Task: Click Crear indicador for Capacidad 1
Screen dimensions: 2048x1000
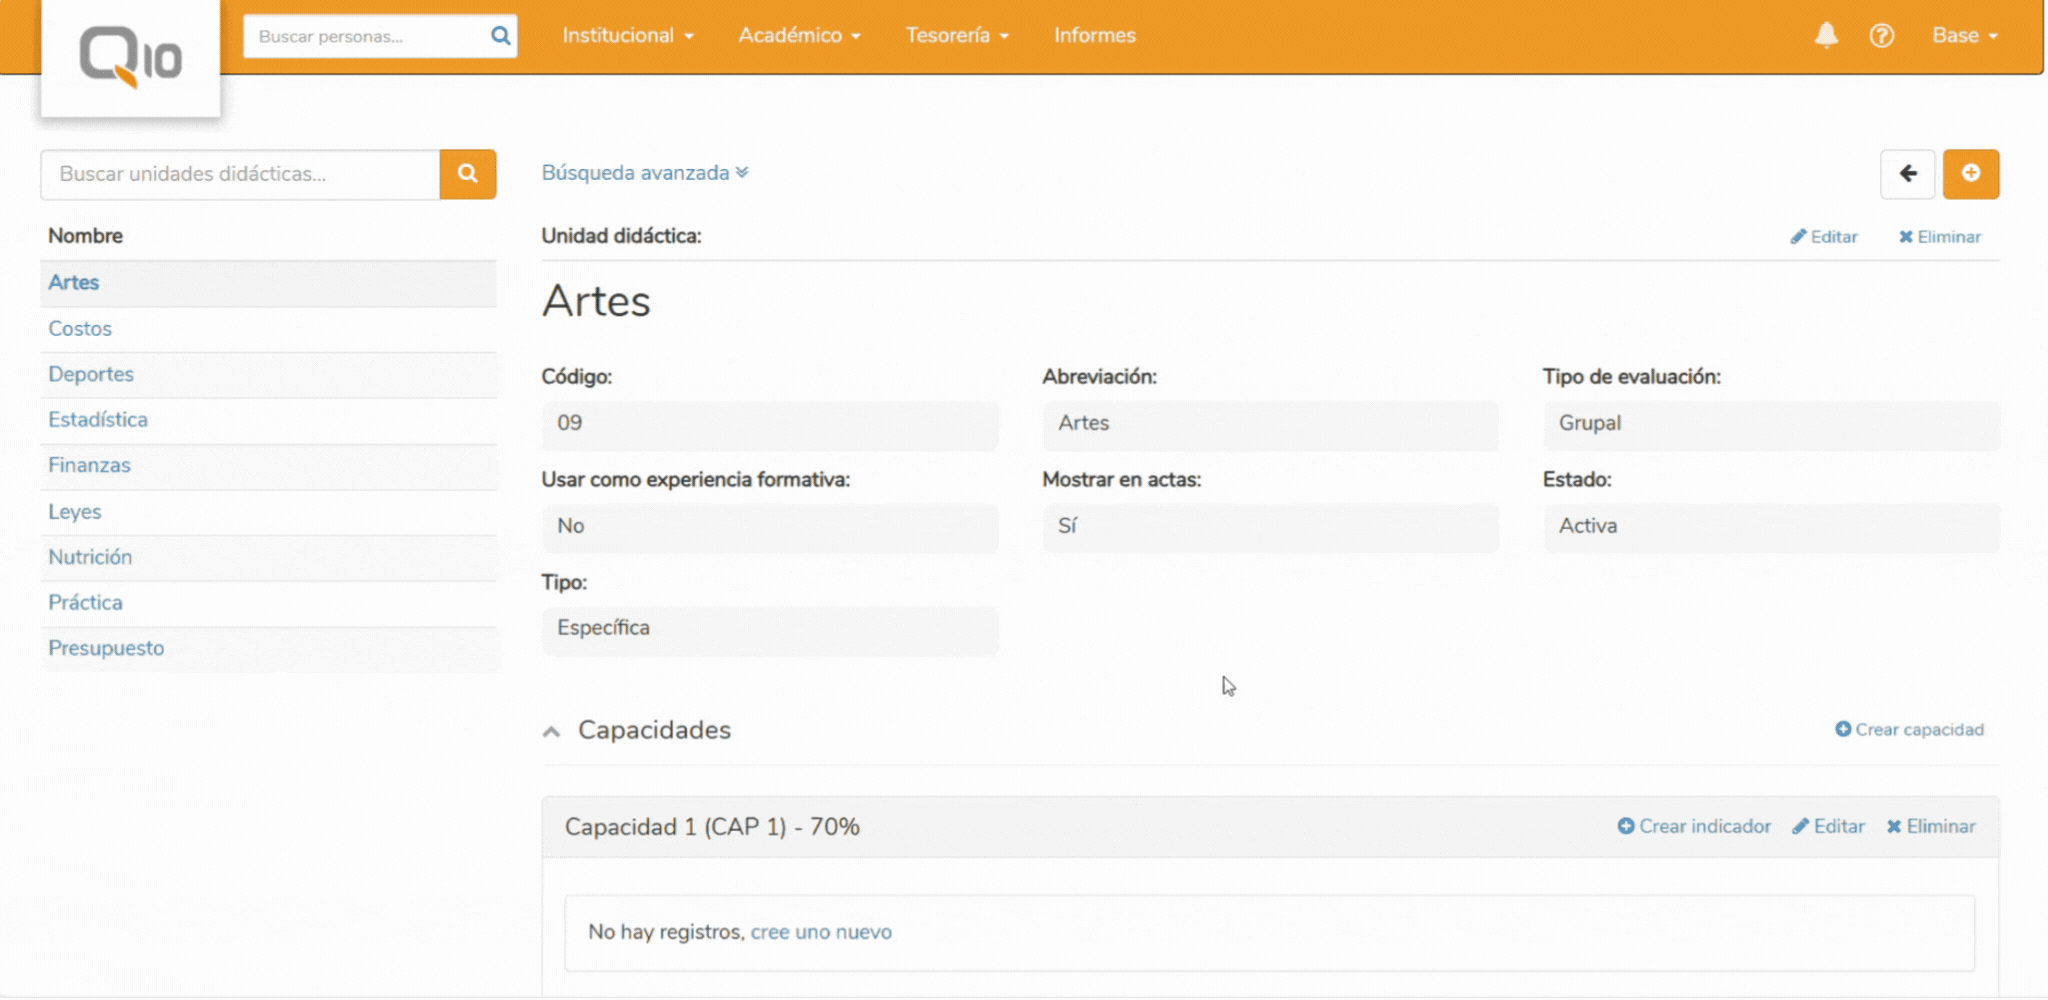Action: pyautogui.click(x=1694, y=827)
